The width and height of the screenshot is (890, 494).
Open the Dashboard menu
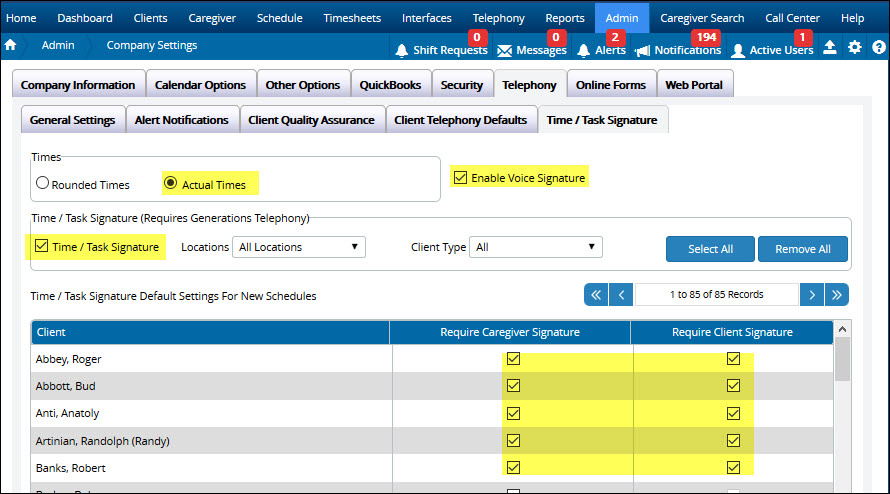[85, 18]
